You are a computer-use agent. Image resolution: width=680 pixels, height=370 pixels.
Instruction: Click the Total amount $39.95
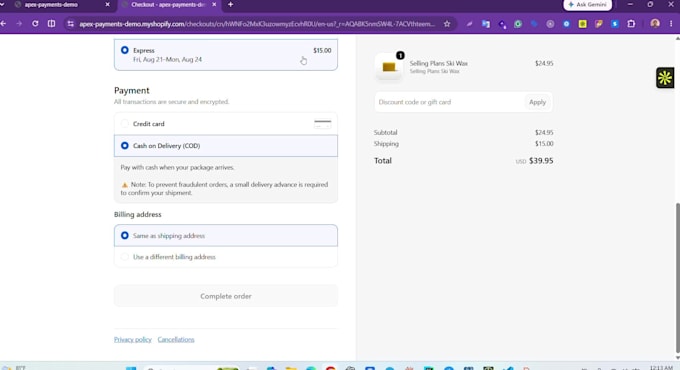coord(541,160)
